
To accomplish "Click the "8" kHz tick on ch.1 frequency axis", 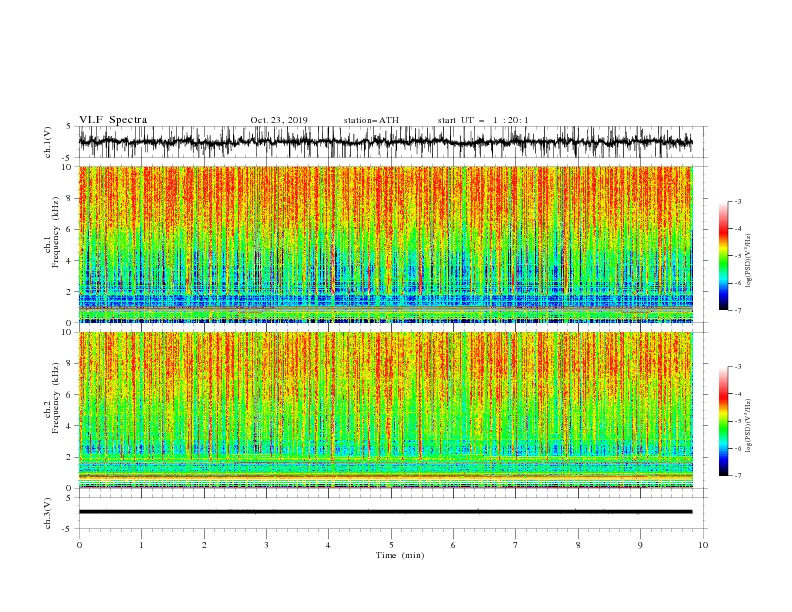I will (70, 198).
